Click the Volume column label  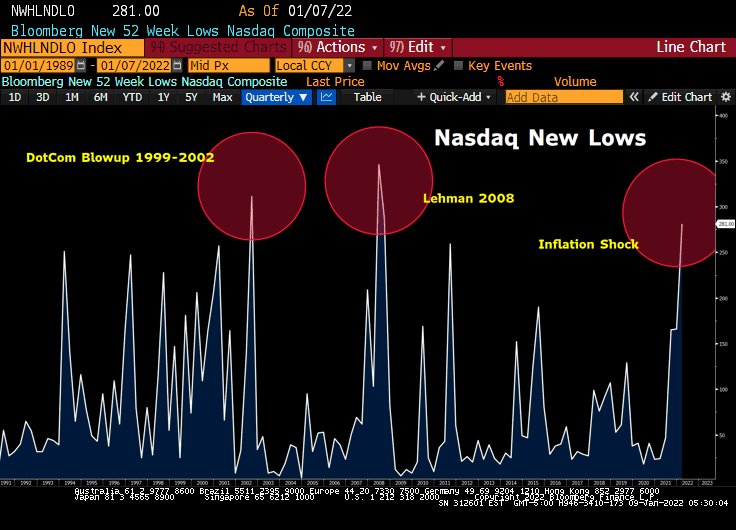click(x=575, y=82)
